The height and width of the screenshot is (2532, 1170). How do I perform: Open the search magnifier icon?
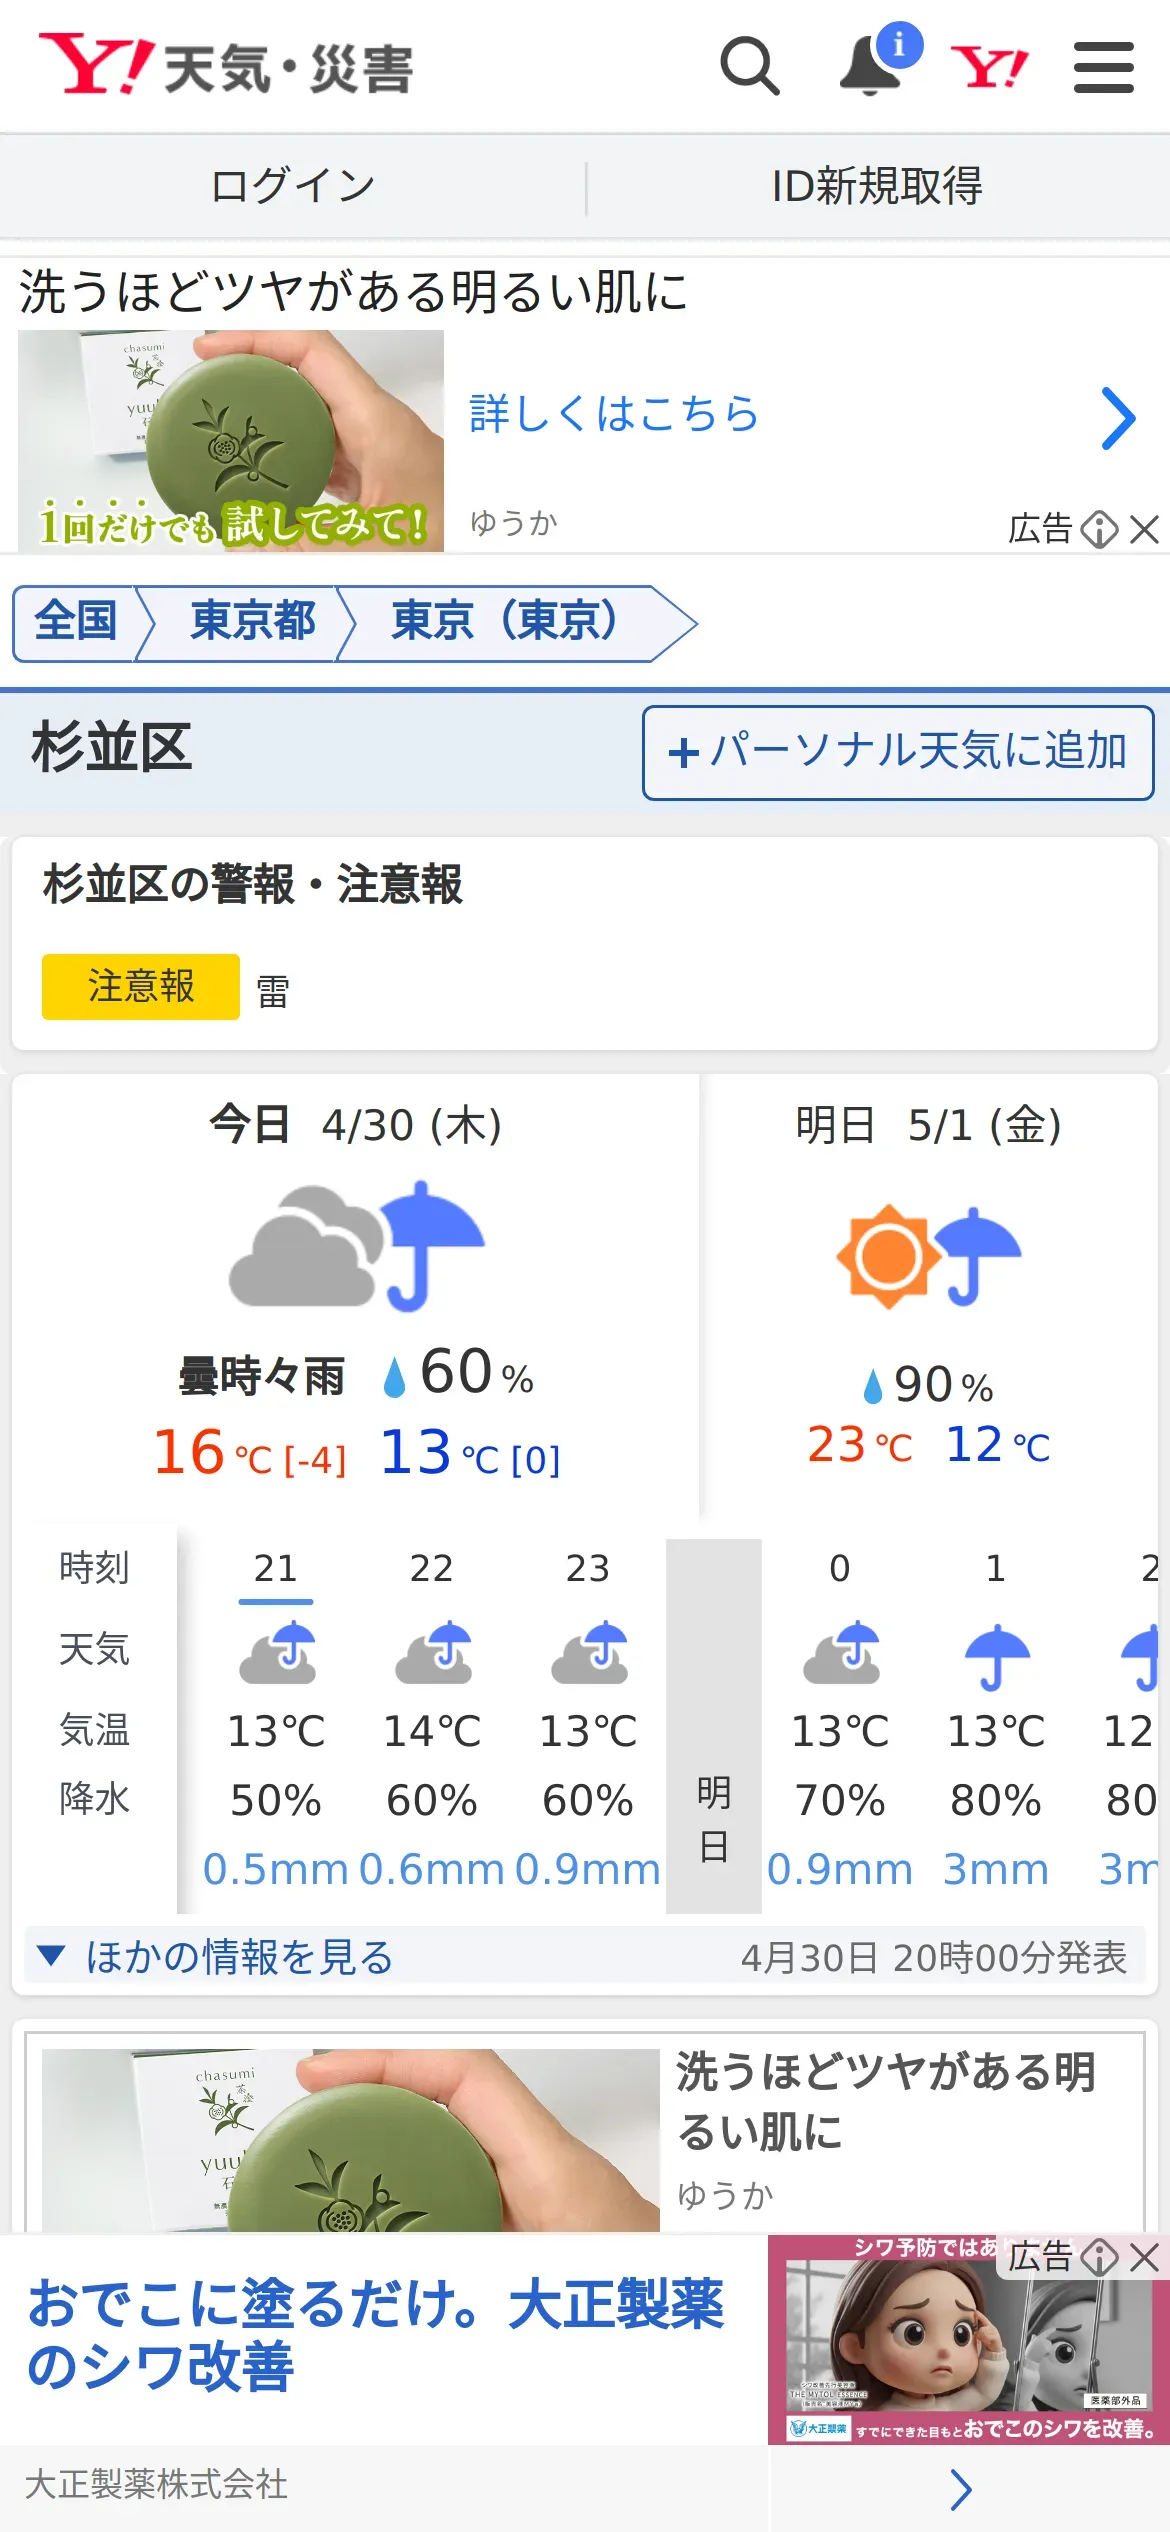point(750,67)
